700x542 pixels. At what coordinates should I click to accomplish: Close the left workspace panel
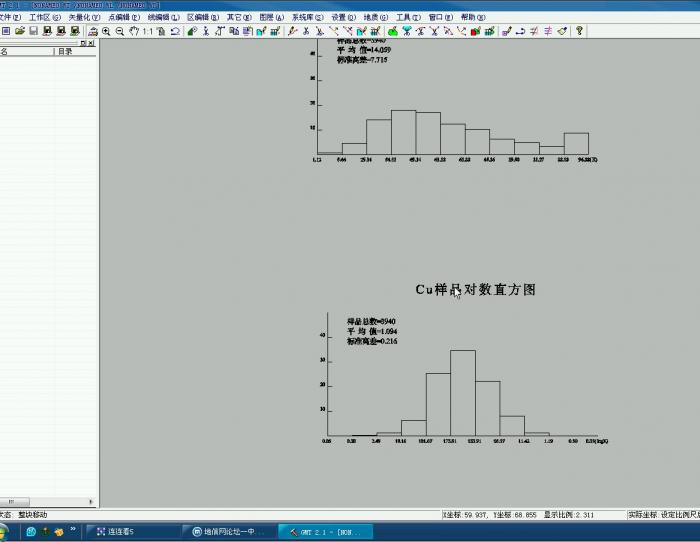(x=92, y=43)
